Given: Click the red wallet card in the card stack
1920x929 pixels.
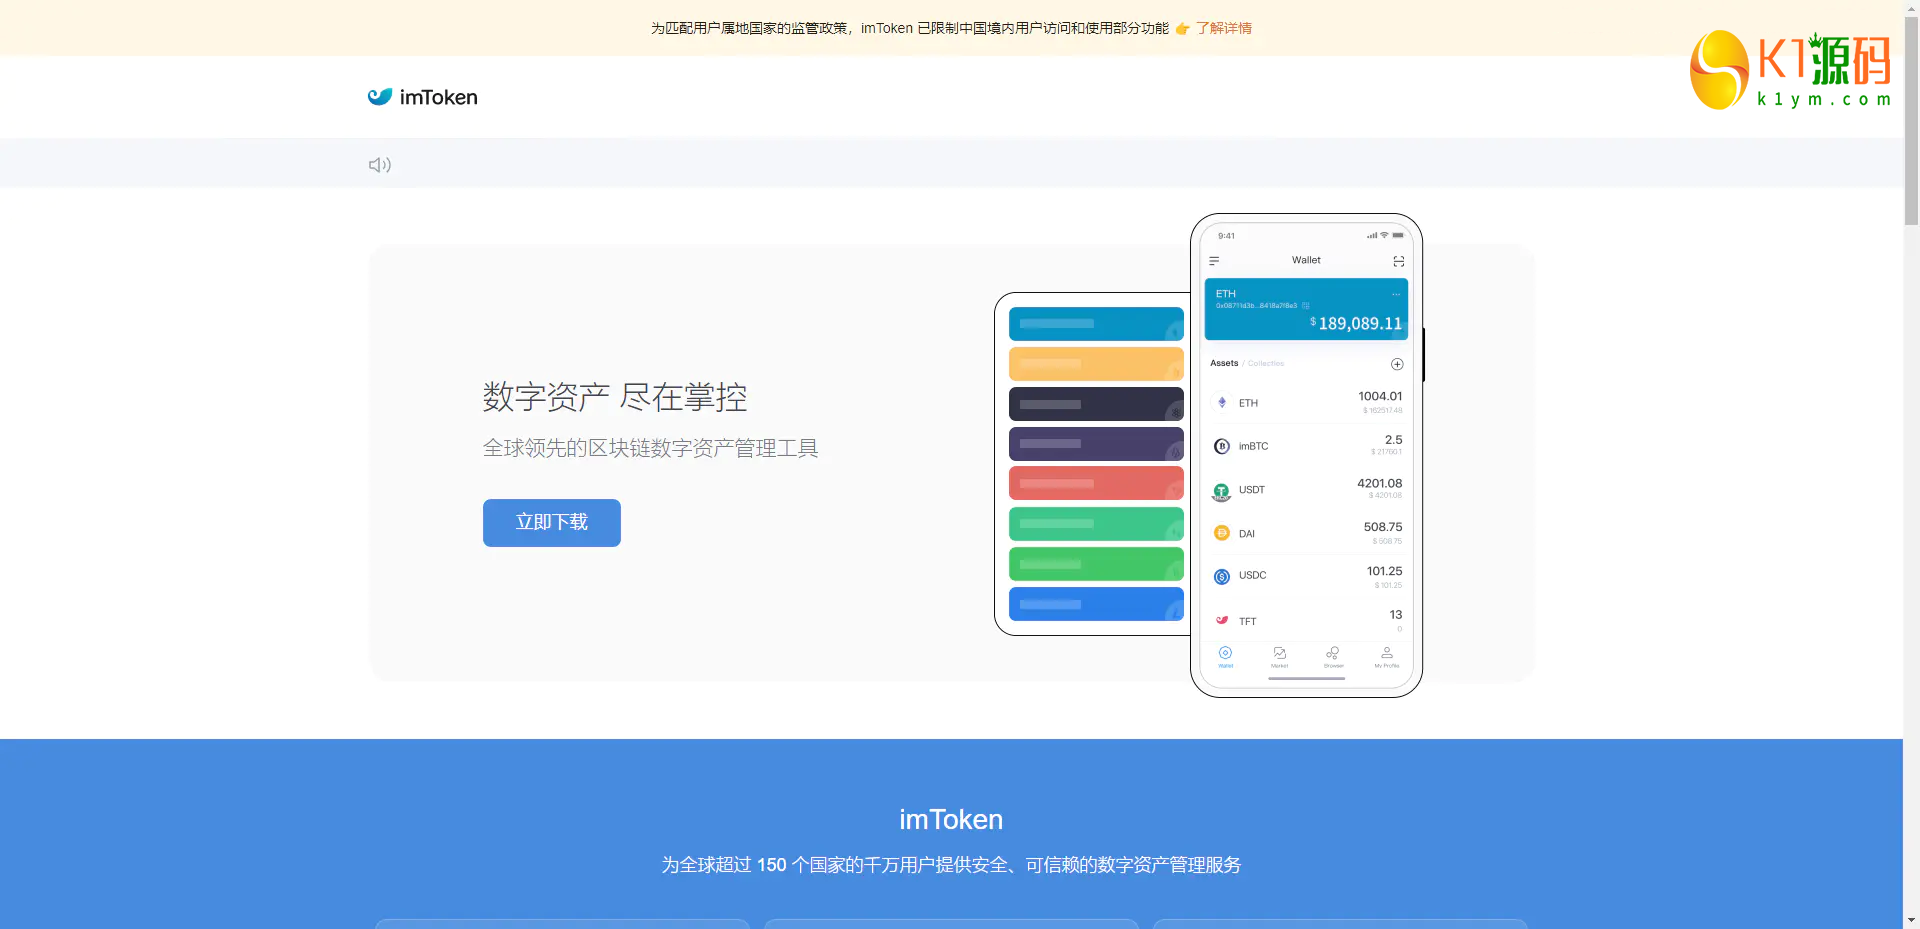Looking at the screenshot, I should (1096, 483).
